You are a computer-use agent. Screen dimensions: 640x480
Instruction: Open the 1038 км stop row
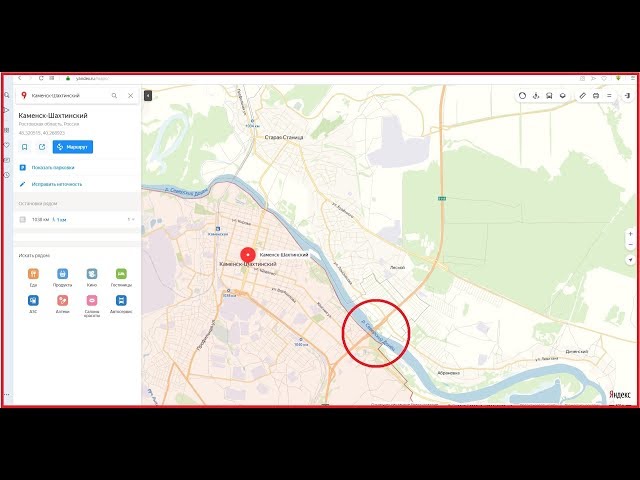77,220
